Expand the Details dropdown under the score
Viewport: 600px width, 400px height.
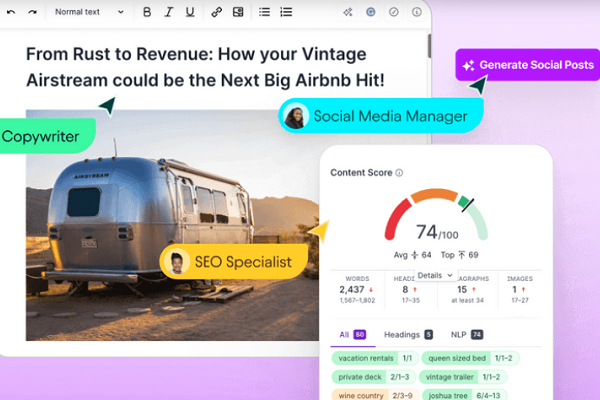[435, 275]
